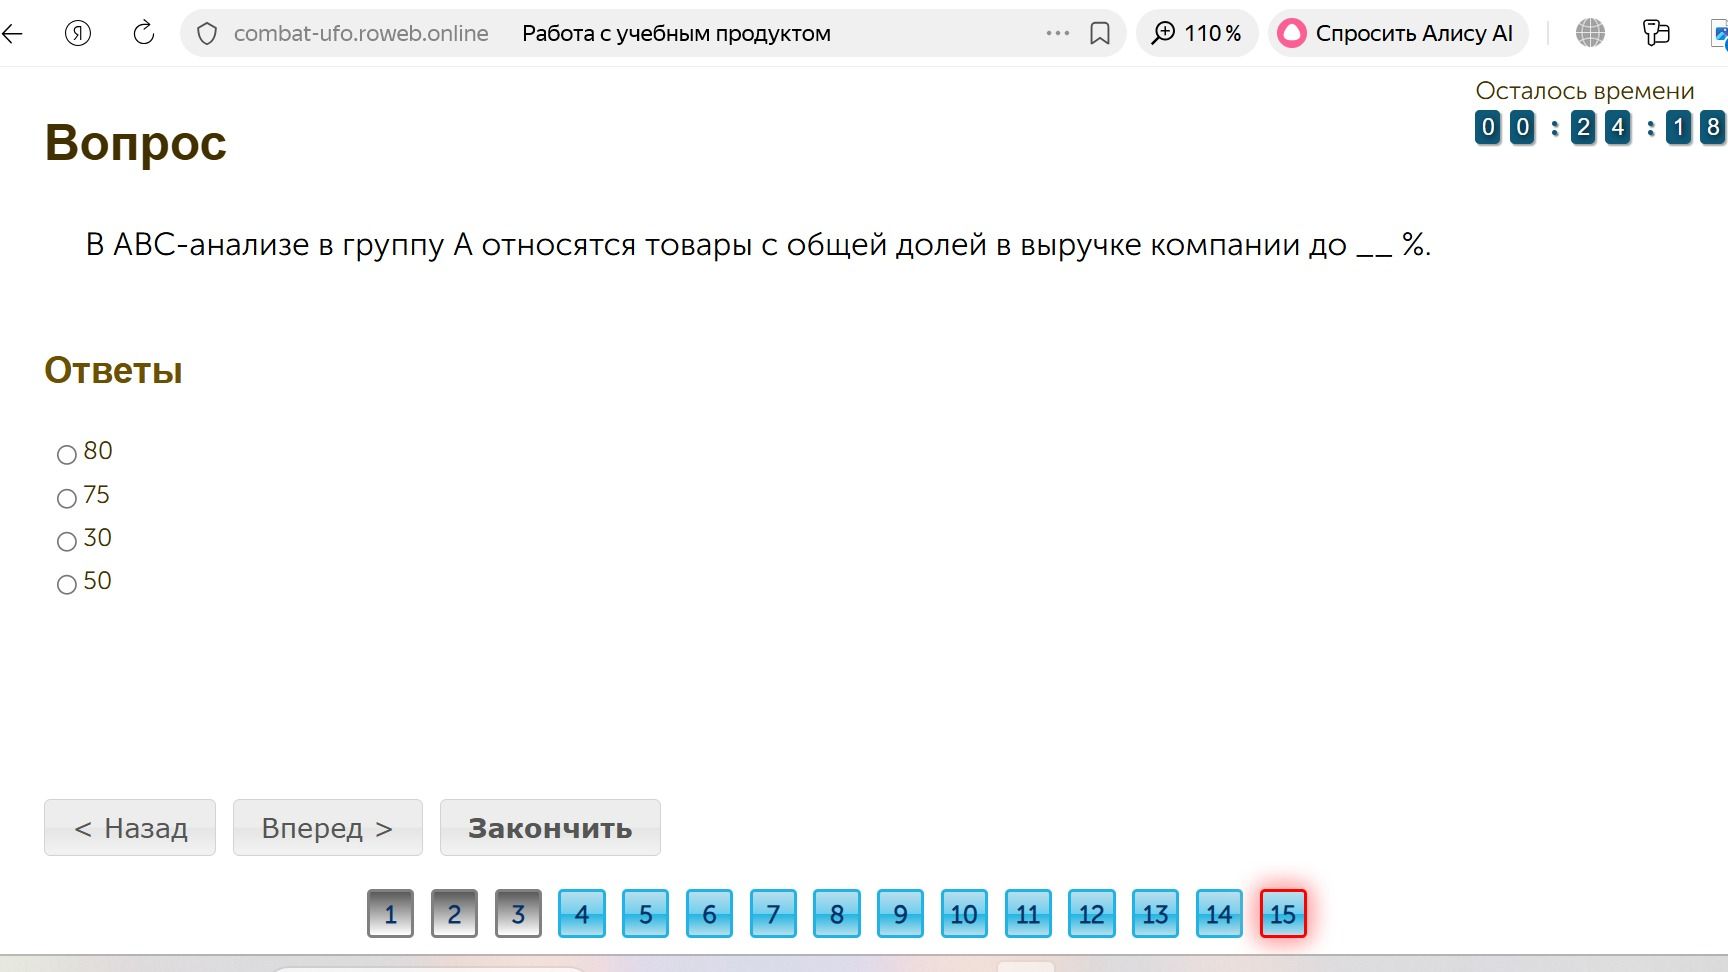Open the Yandex home icon
Screen dimensions: 1728x972
(x=78, y=33)
